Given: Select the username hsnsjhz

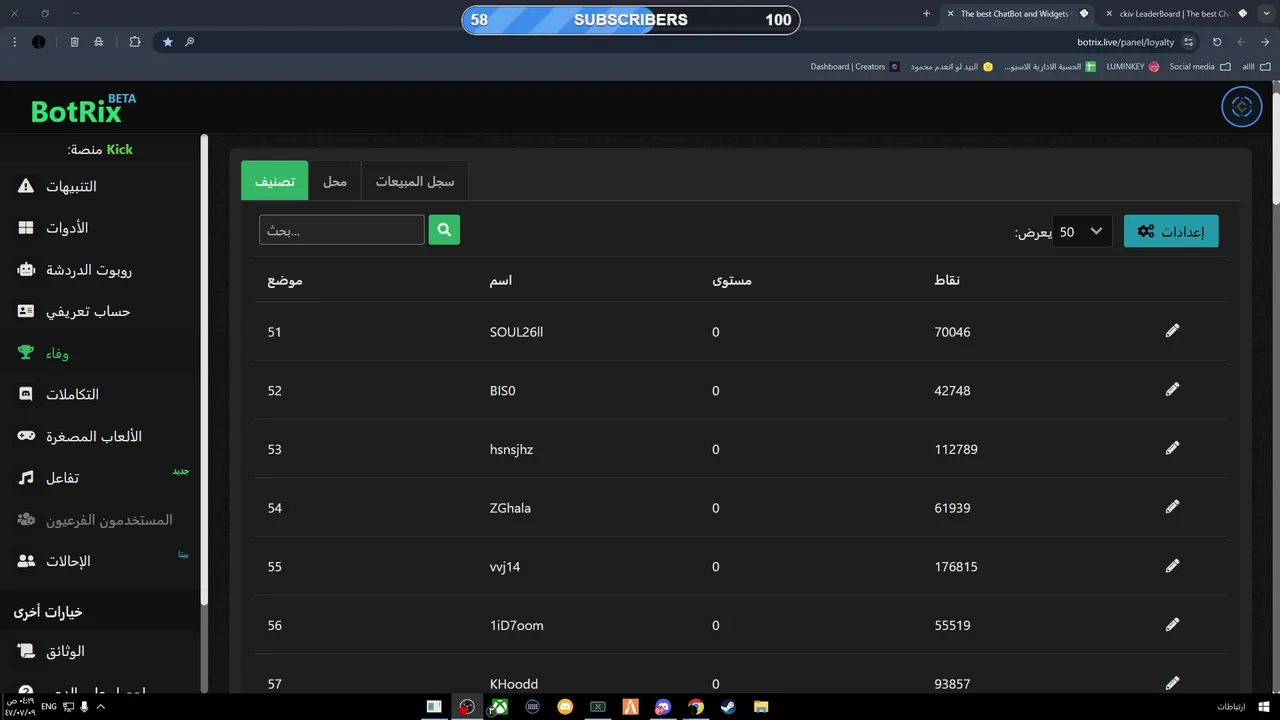Looking at the screenshot, I should click(x=511, y=449).
